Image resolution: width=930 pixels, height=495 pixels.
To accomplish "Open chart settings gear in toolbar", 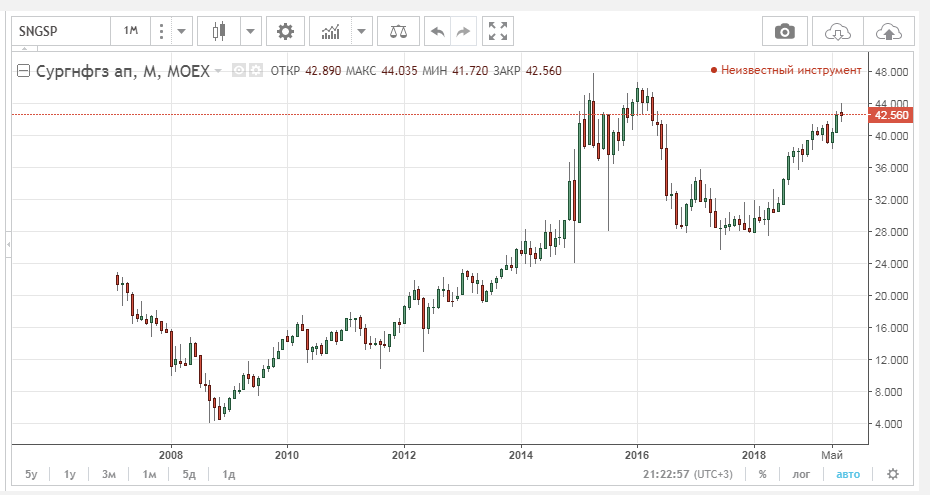I will point(285,31).
